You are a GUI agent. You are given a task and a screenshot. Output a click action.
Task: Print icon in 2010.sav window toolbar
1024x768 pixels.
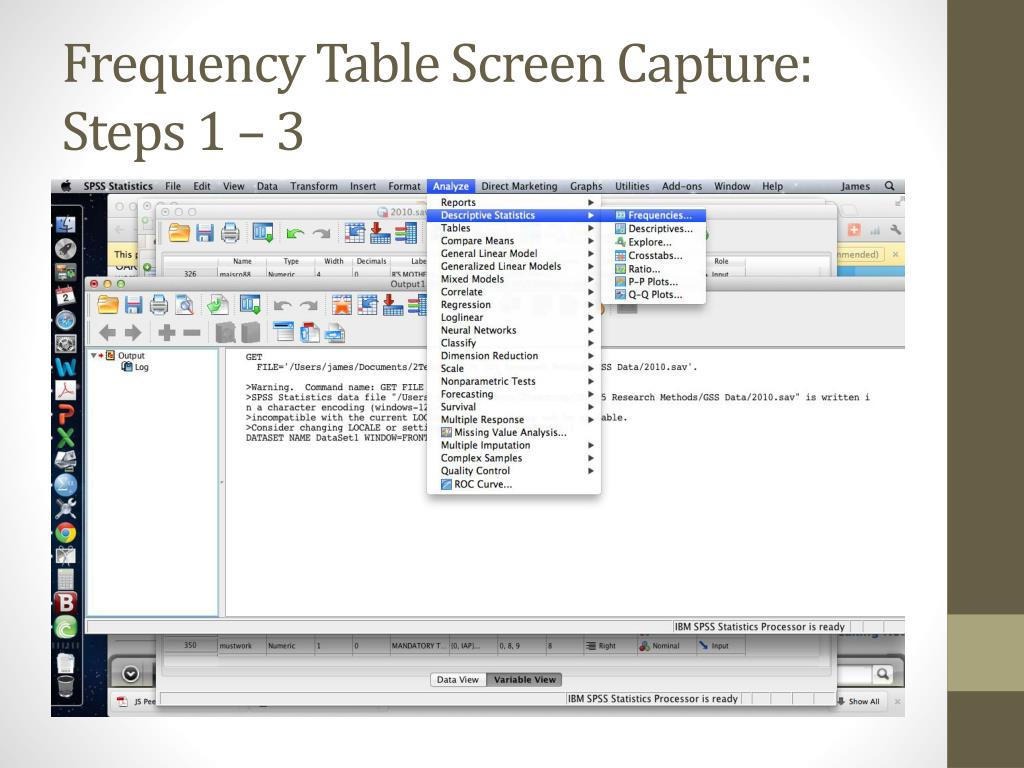[230, 232]
